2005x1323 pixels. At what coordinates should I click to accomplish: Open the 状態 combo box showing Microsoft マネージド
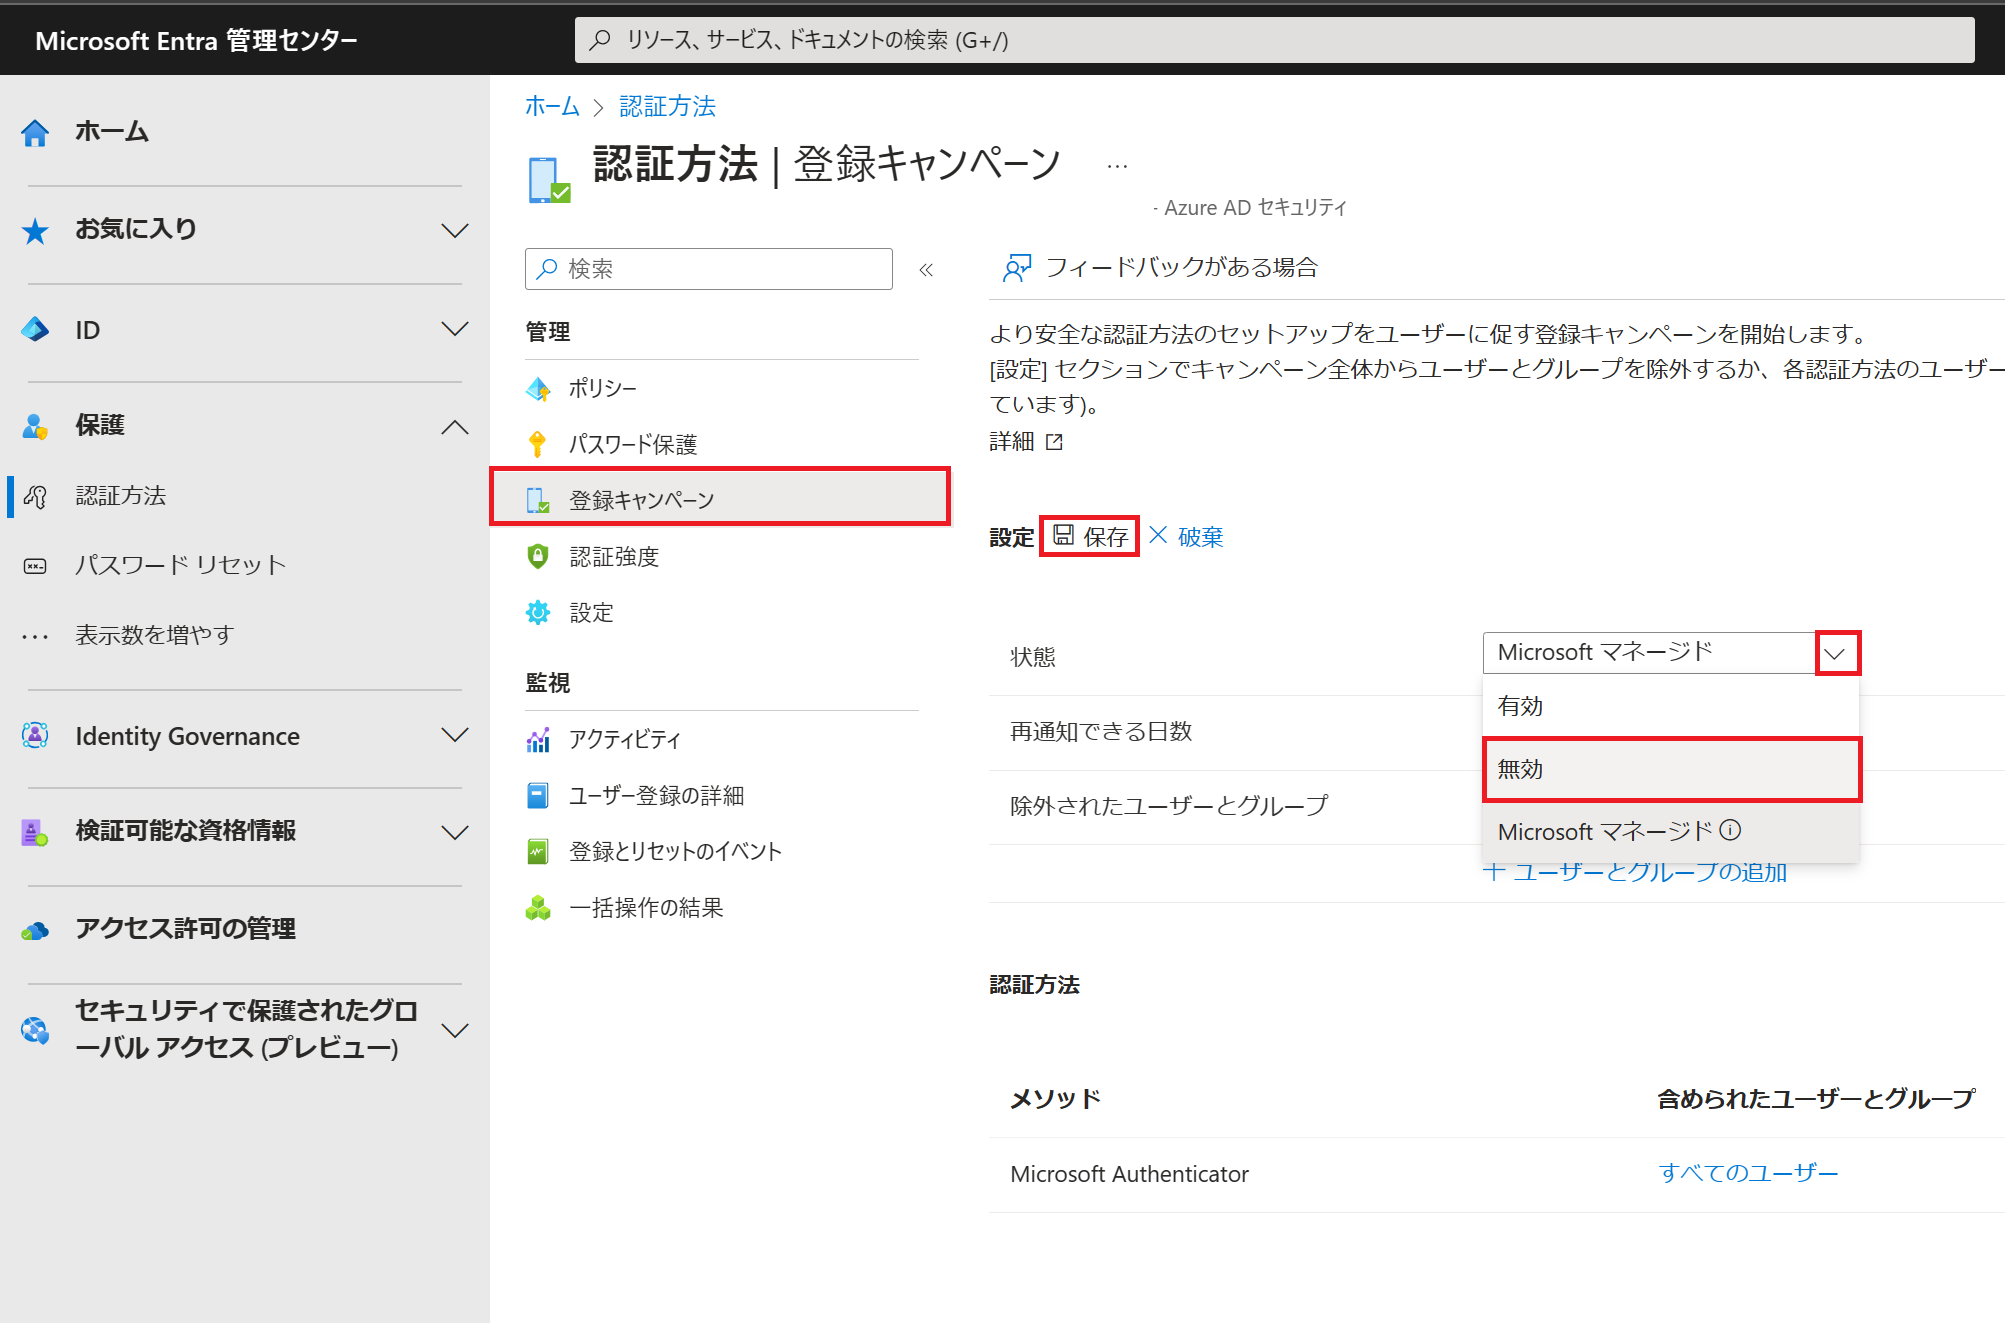1670,653
